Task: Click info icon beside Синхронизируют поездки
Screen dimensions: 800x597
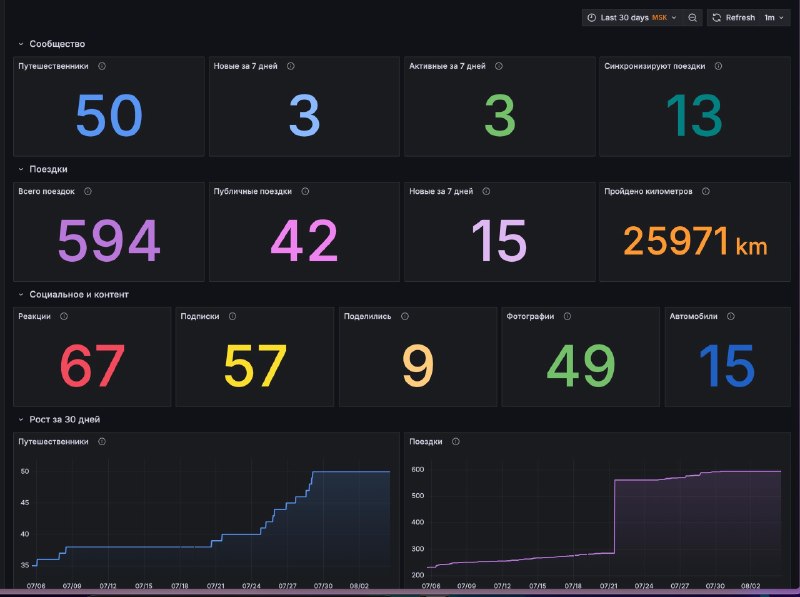Action: [x=718, y=66]
